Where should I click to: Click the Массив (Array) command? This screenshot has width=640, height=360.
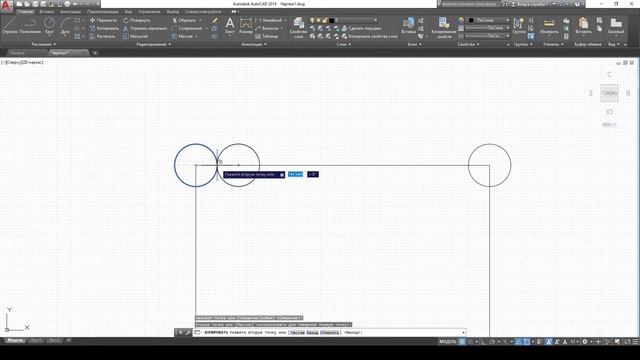[x=182, y=36]
